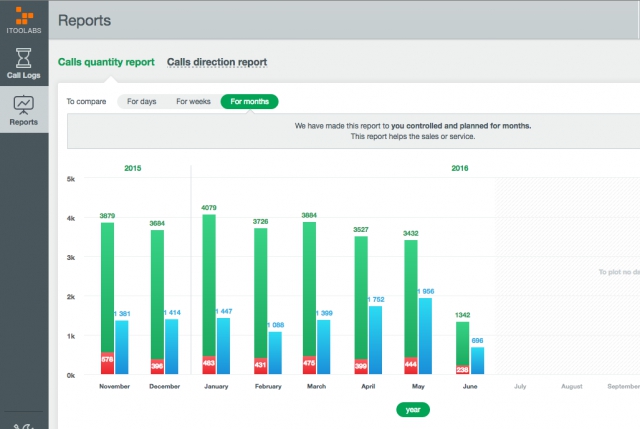640x429 pixels.
Task: Select the Reports chart presentation icon
Action: point(24,105)
